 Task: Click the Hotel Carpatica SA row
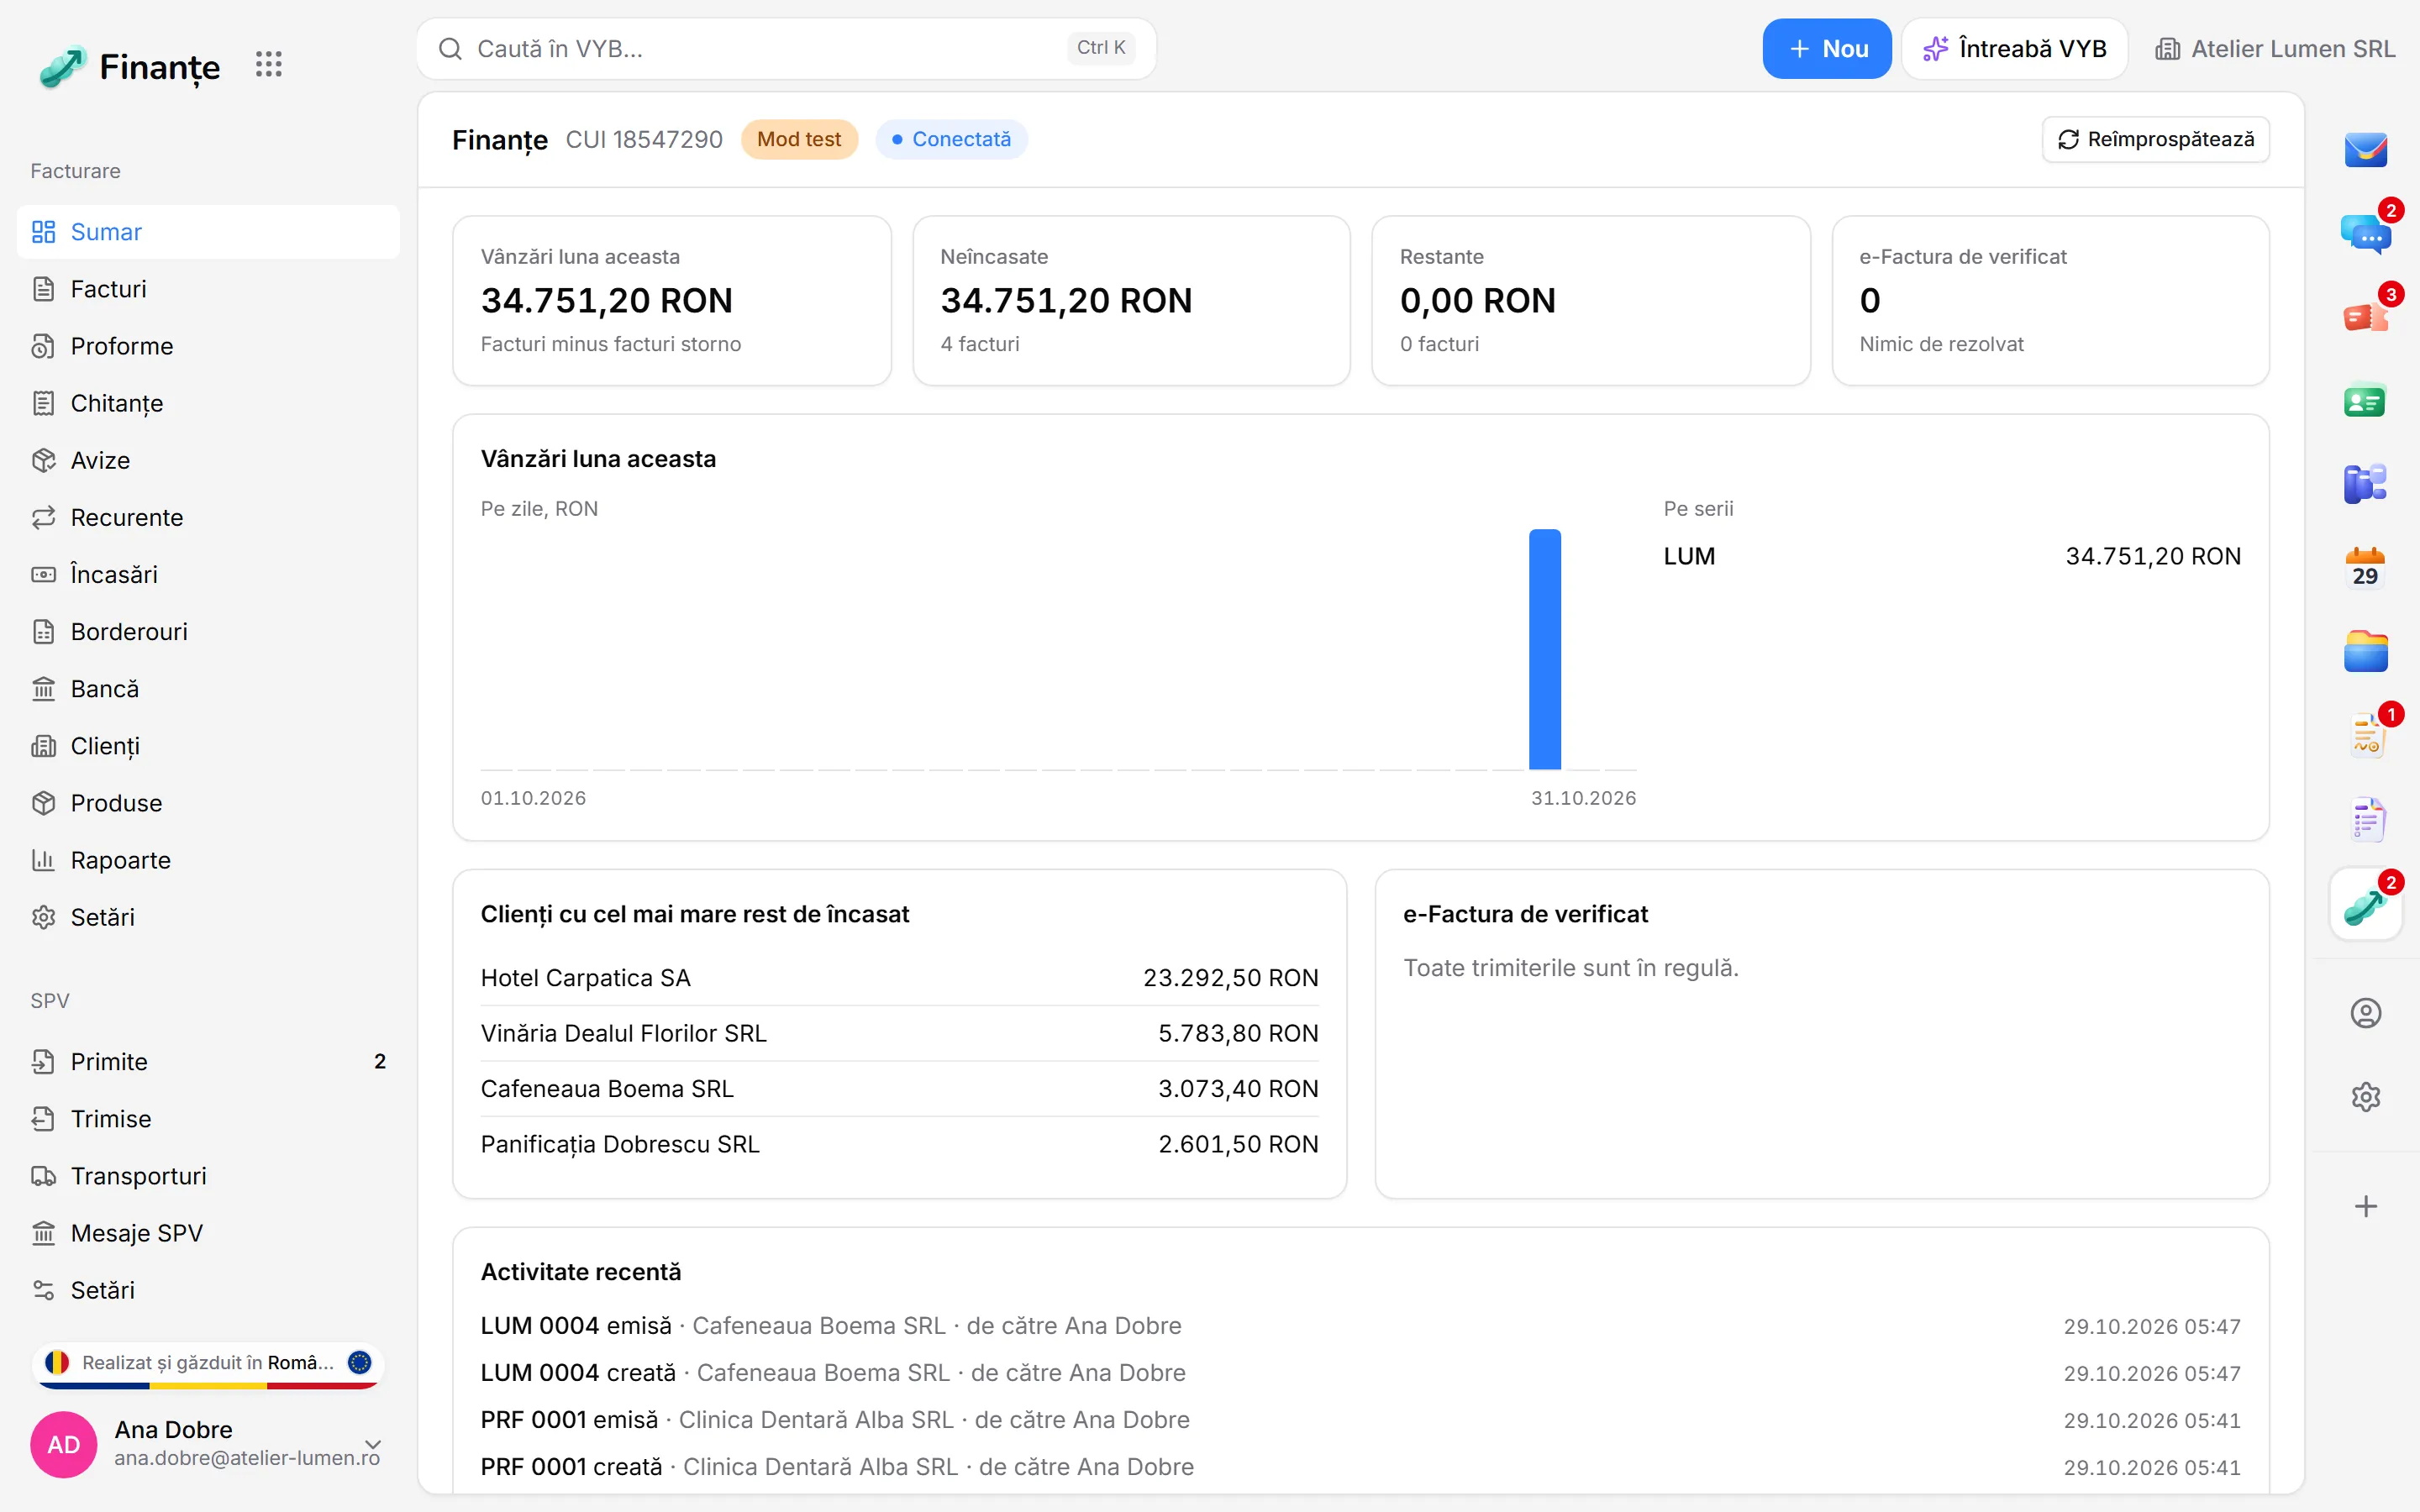coord(899,978)
